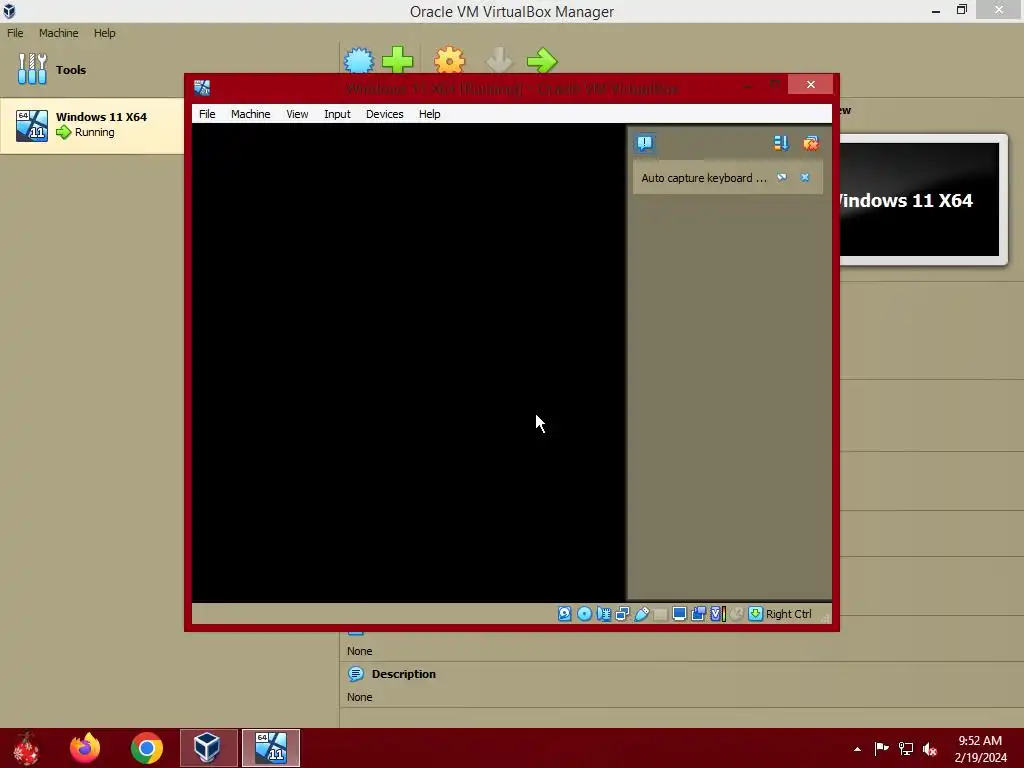The height and width of the screenshot is (768, 1024).
Task: Click the Right Ctrl host key label
Action: pos(788,614)
